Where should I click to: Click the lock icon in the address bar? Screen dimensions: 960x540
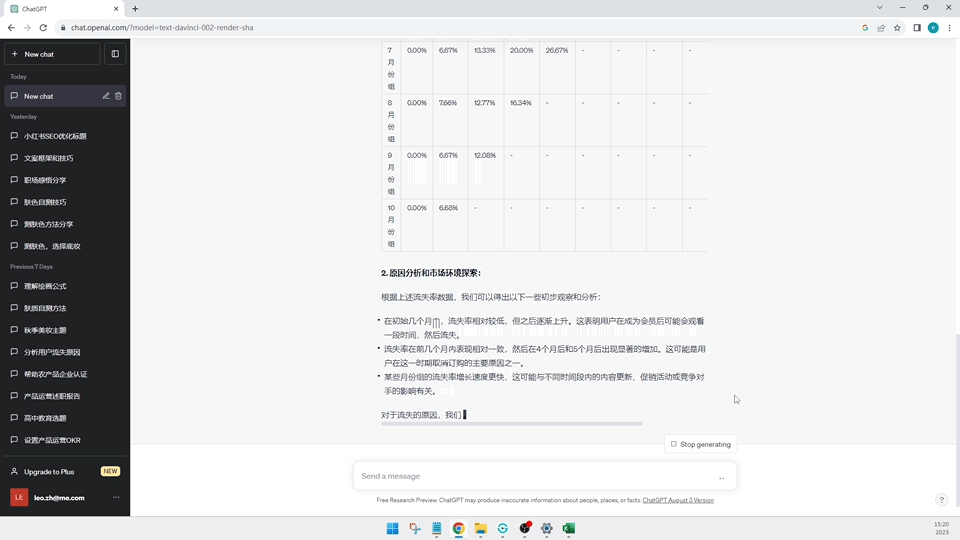tap(62, 28)
